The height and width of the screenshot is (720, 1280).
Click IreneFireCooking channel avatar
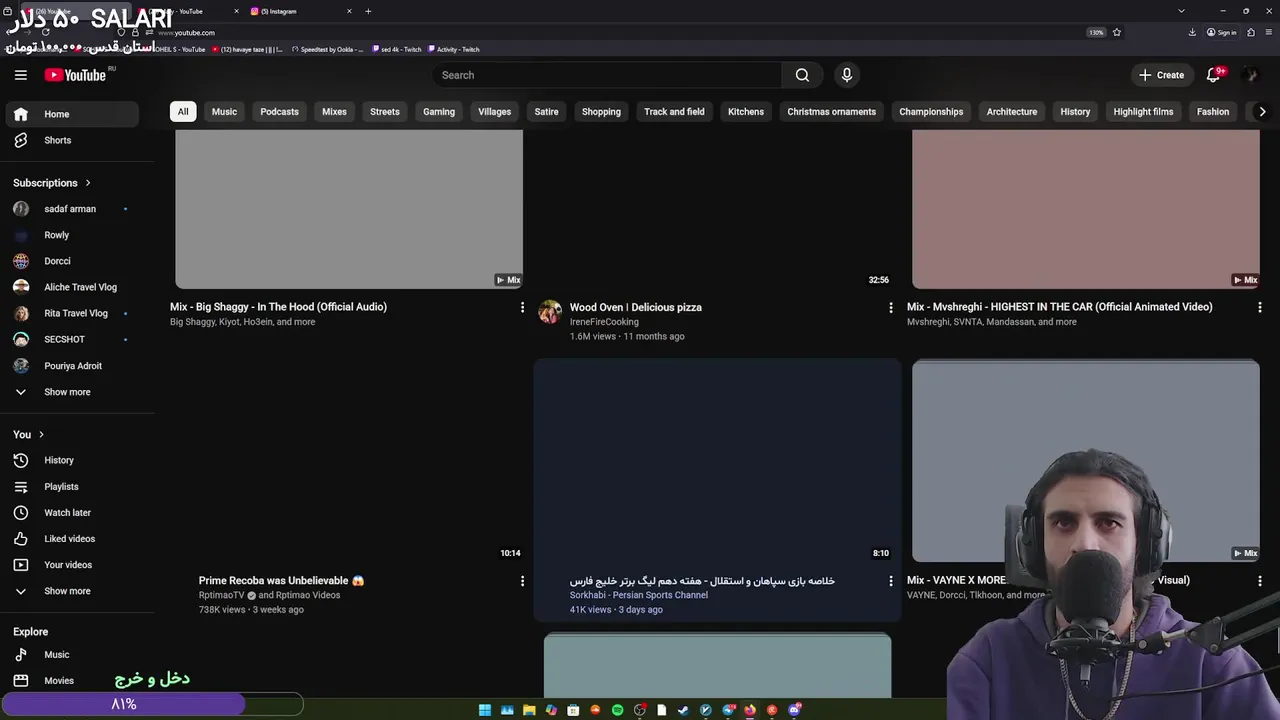(550, 312)
